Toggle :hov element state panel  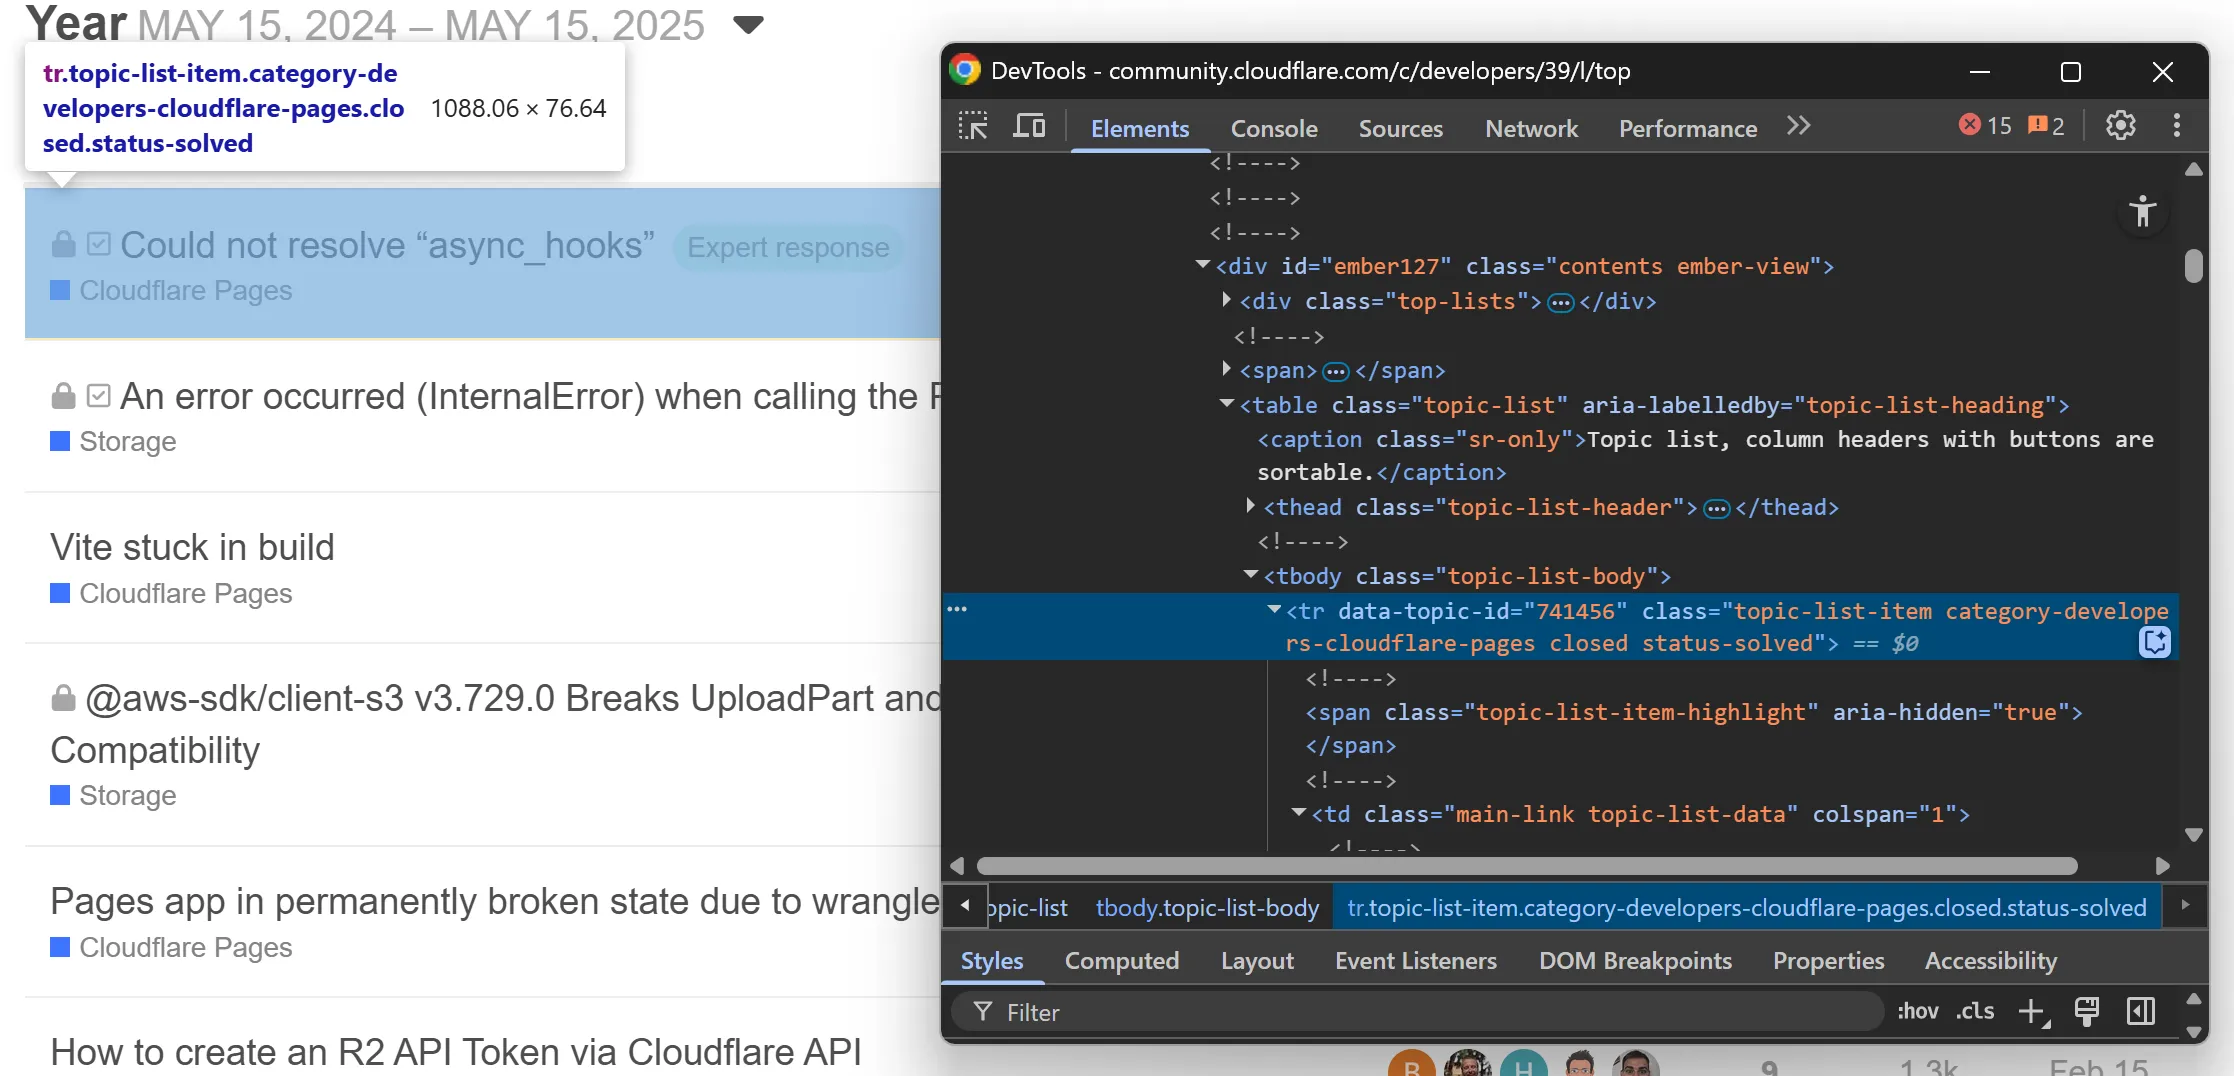click(1917, 1012)
